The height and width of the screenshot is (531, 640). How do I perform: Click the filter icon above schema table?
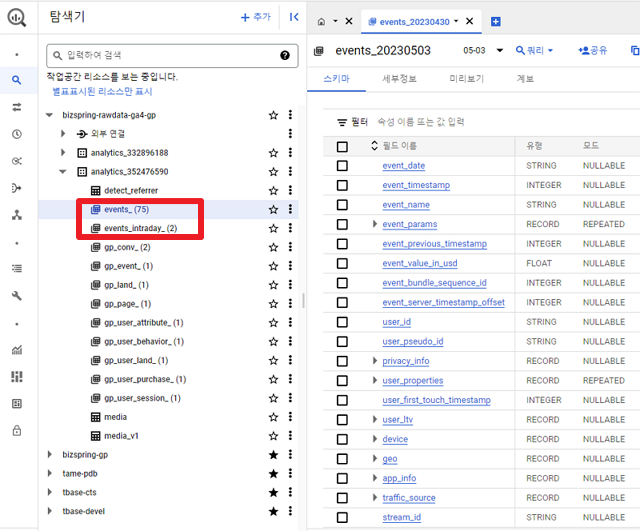(342, 122)
